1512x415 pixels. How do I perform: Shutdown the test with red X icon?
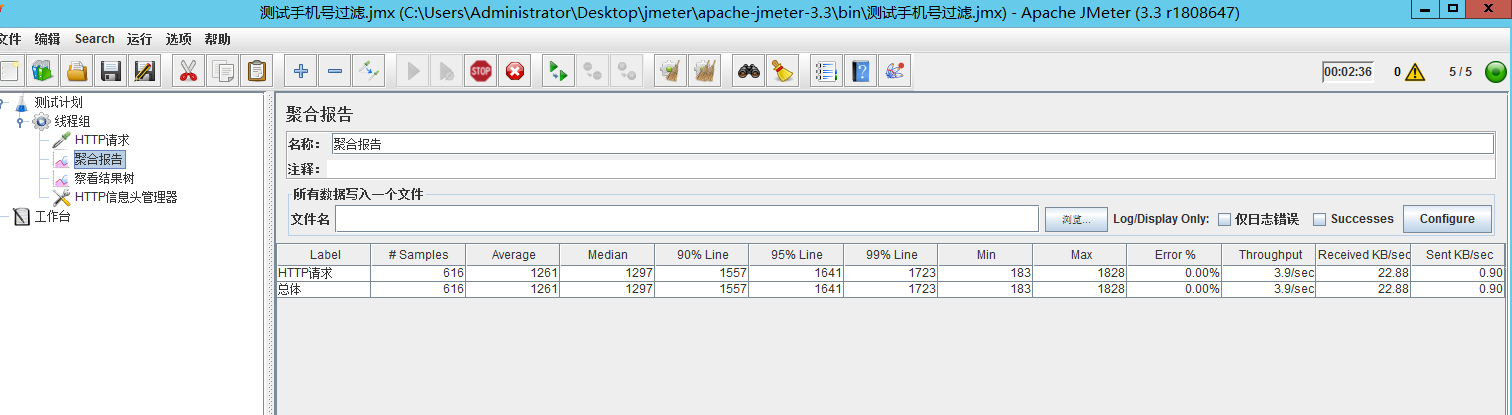tap(515, 71)
